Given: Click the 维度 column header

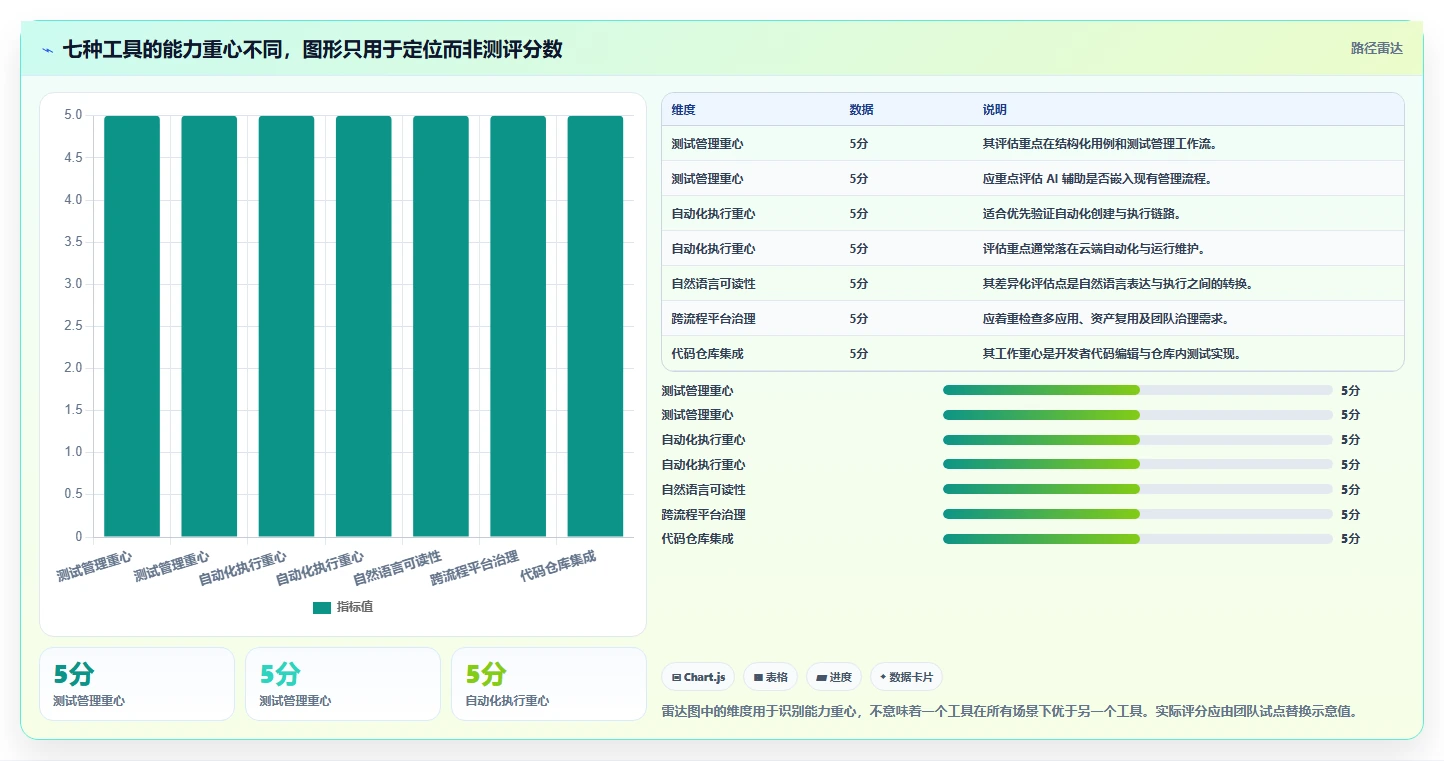Looking at the screenshot, I should pos(684,109).
